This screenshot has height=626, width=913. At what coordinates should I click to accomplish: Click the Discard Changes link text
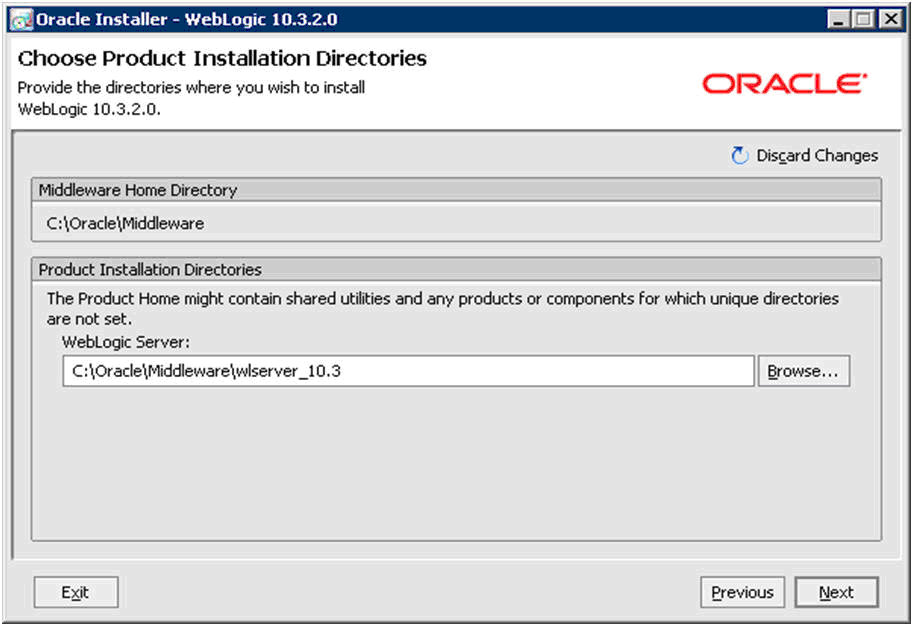(x=817, y=155)
